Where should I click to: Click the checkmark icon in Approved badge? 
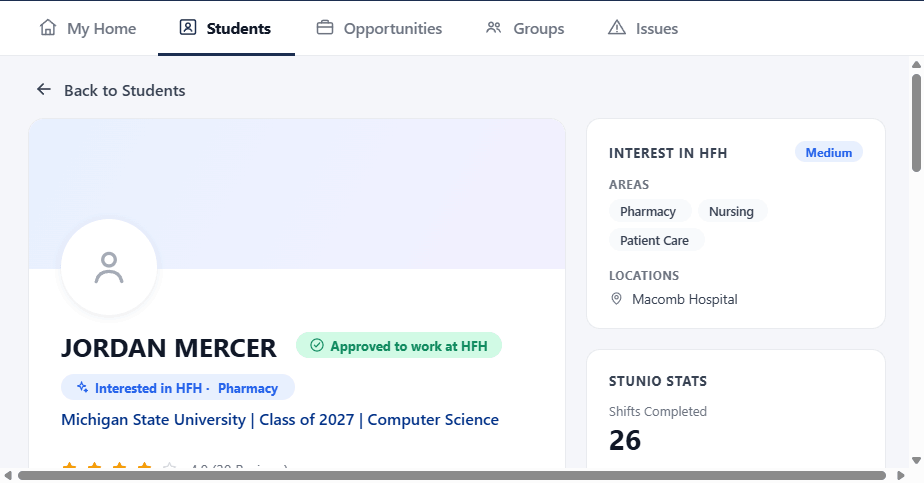(317, 345)
